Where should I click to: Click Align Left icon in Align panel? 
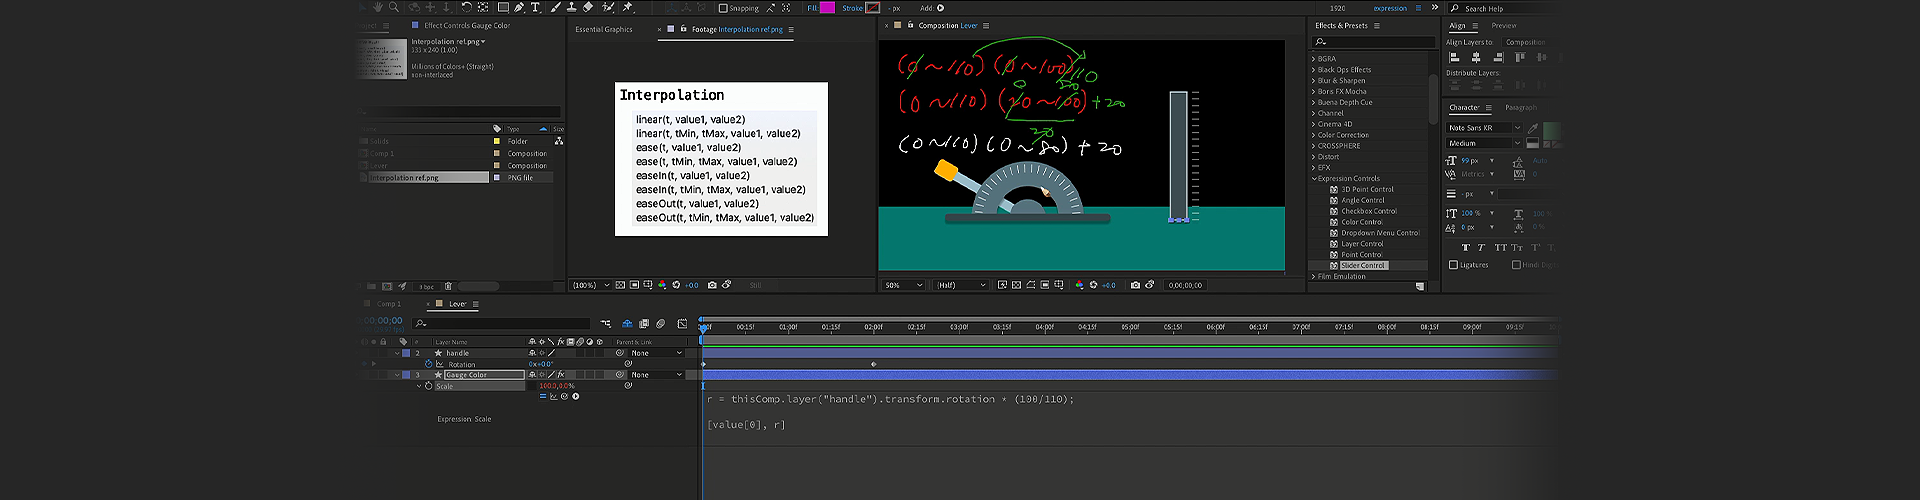click(1456, 57)
